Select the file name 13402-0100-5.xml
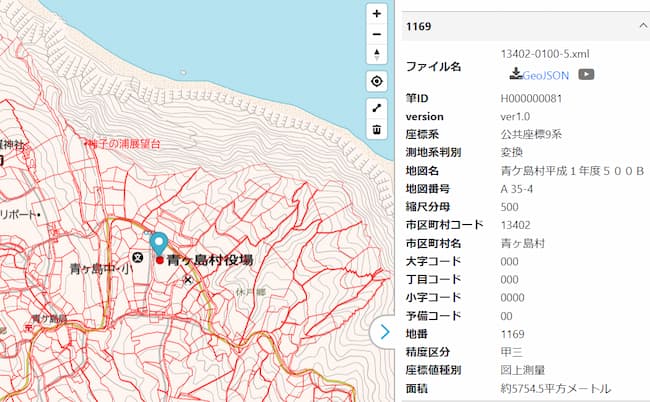The image size is (650, 402). [x=545, y=54]
